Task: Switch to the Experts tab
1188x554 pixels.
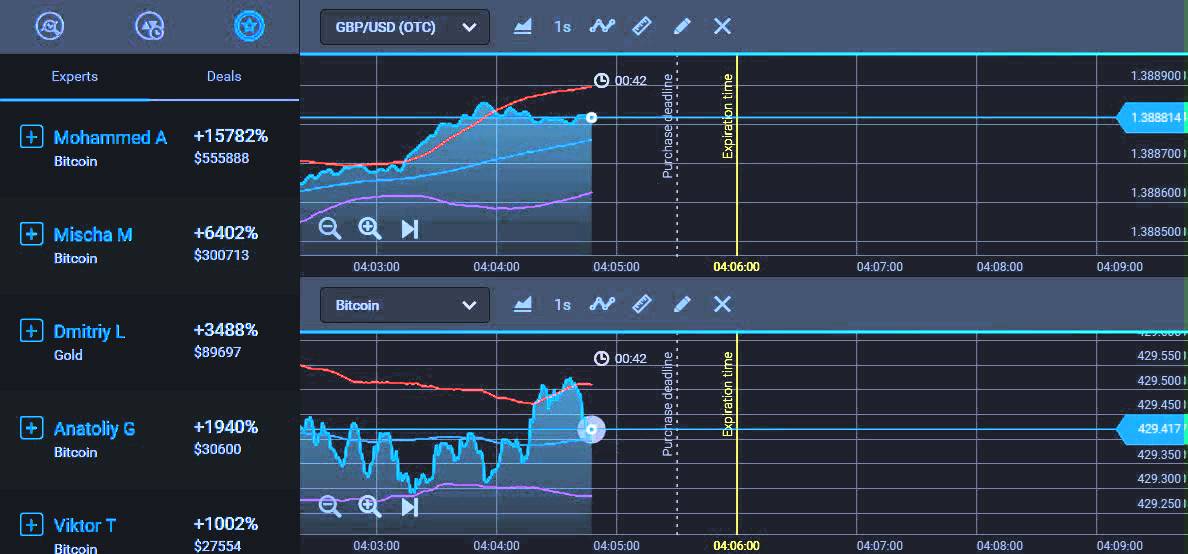Action: [x=74, y=77]
